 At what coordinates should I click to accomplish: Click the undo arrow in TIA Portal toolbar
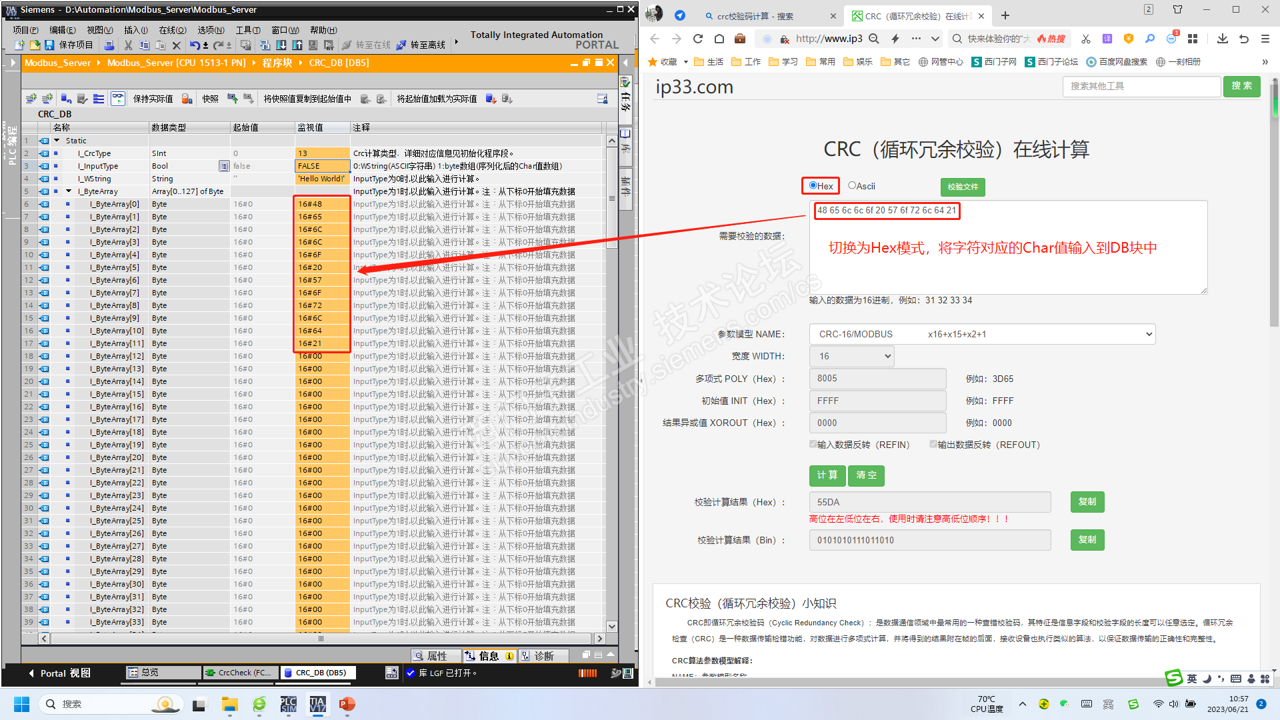pos(195,45)
